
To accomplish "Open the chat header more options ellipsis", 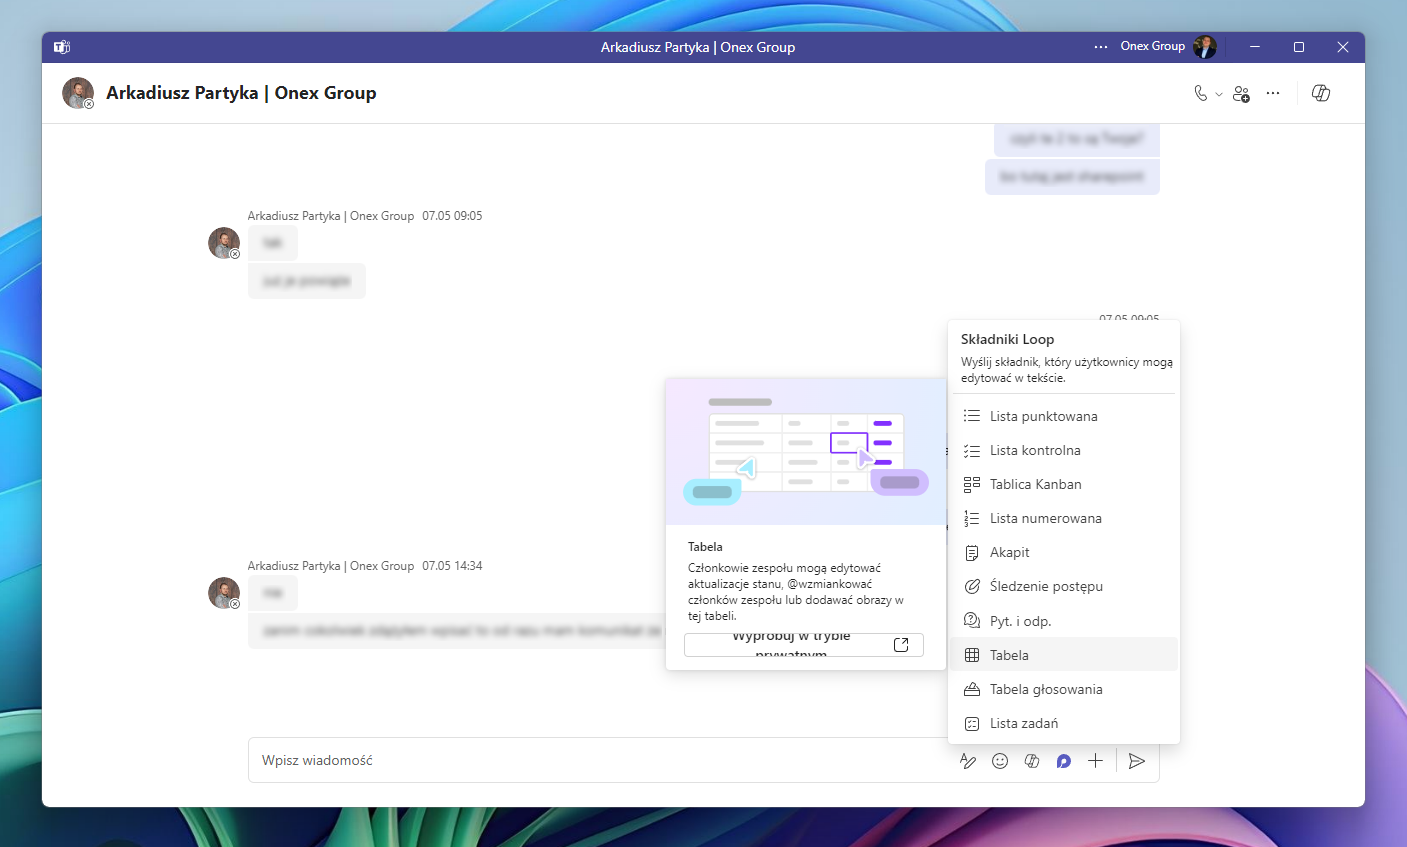I will 1273,93.
